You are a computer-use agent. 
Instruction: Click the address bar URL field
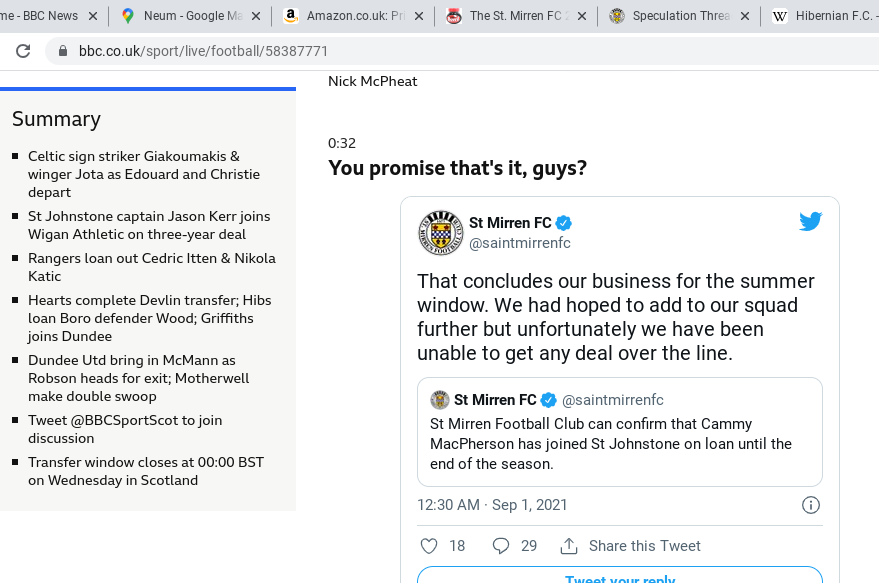tap(462, 51)
